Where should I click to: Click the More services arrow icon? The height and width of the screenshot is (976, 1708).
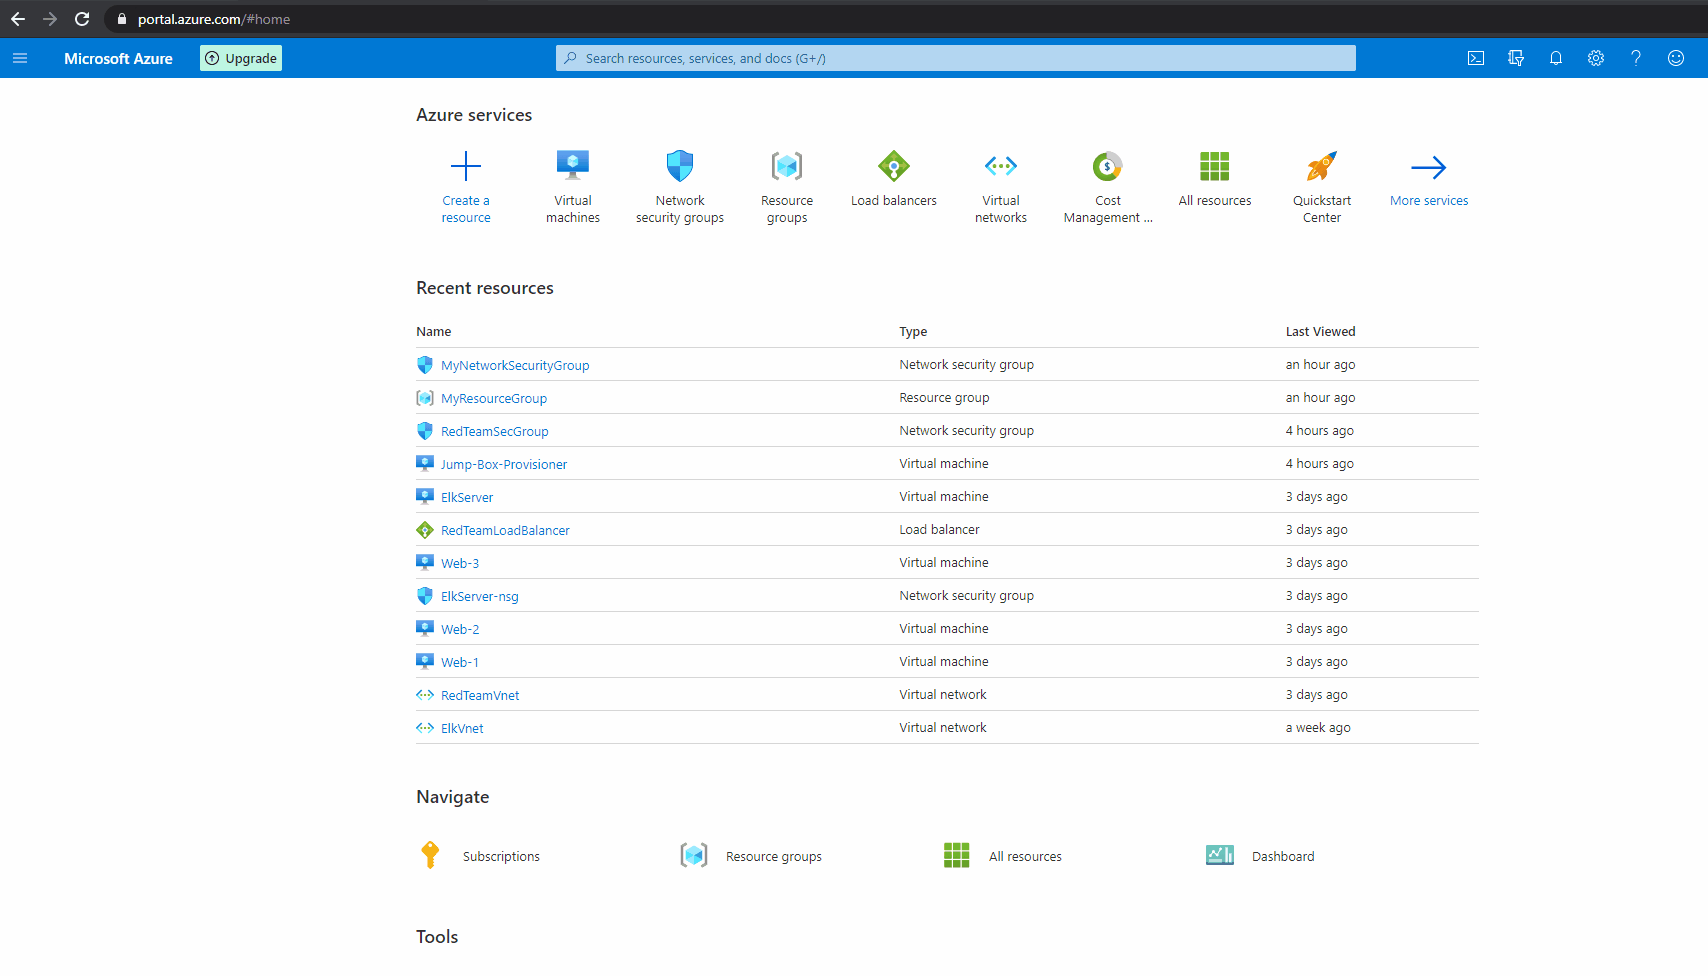(x=1429, y=167)
